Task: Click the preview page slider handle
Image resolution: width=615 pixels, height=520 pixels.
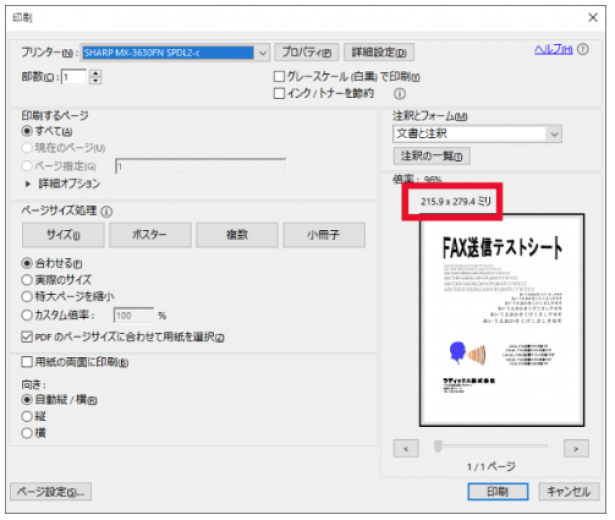Action: (438, 446)
